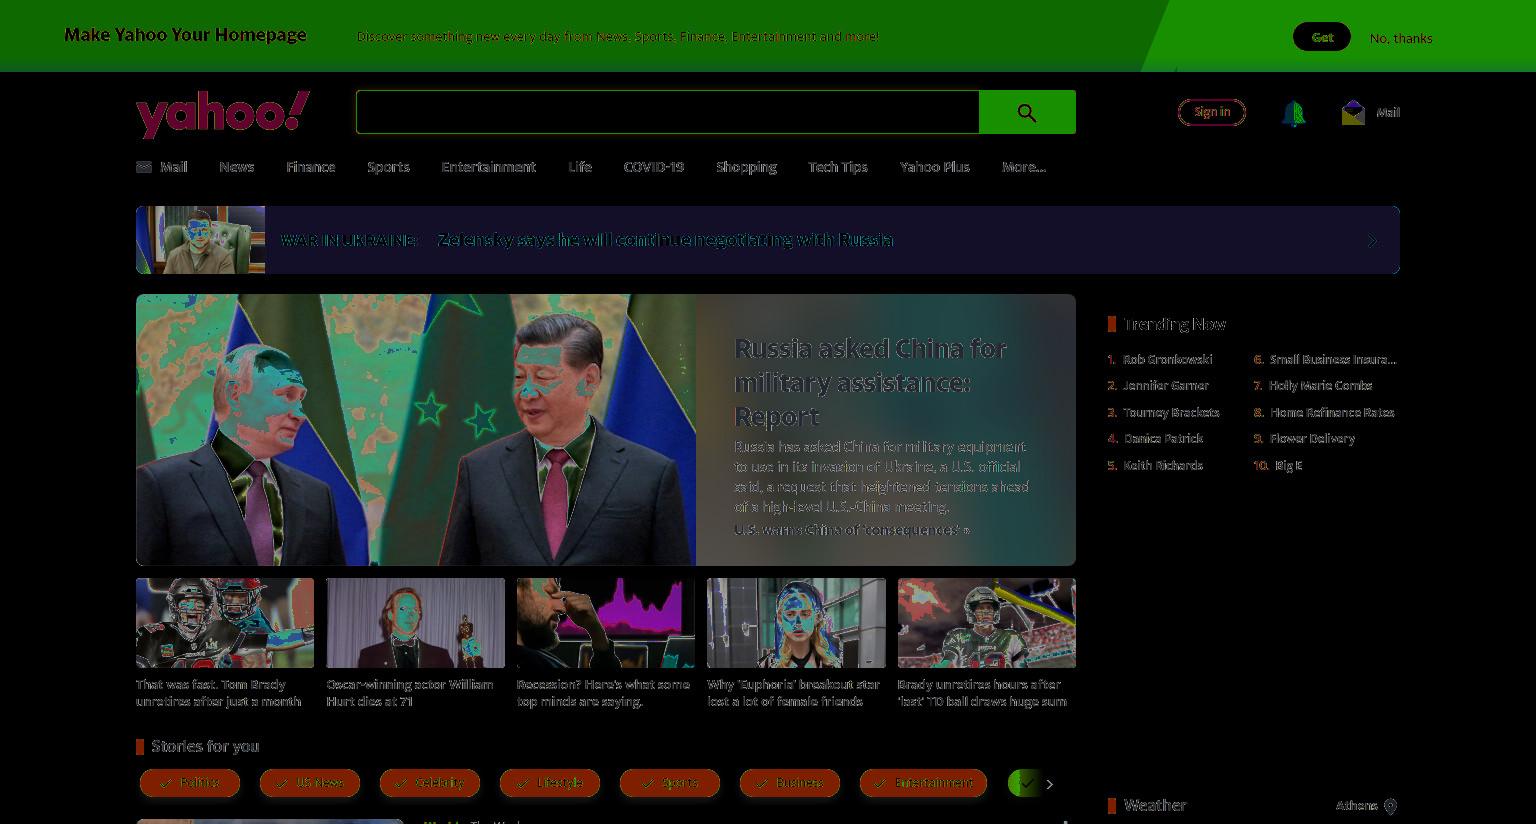Screen dimensions: 1536x824
Task: Open Brady unretires hours after TD ball headline
Action: tap(982, 693)
